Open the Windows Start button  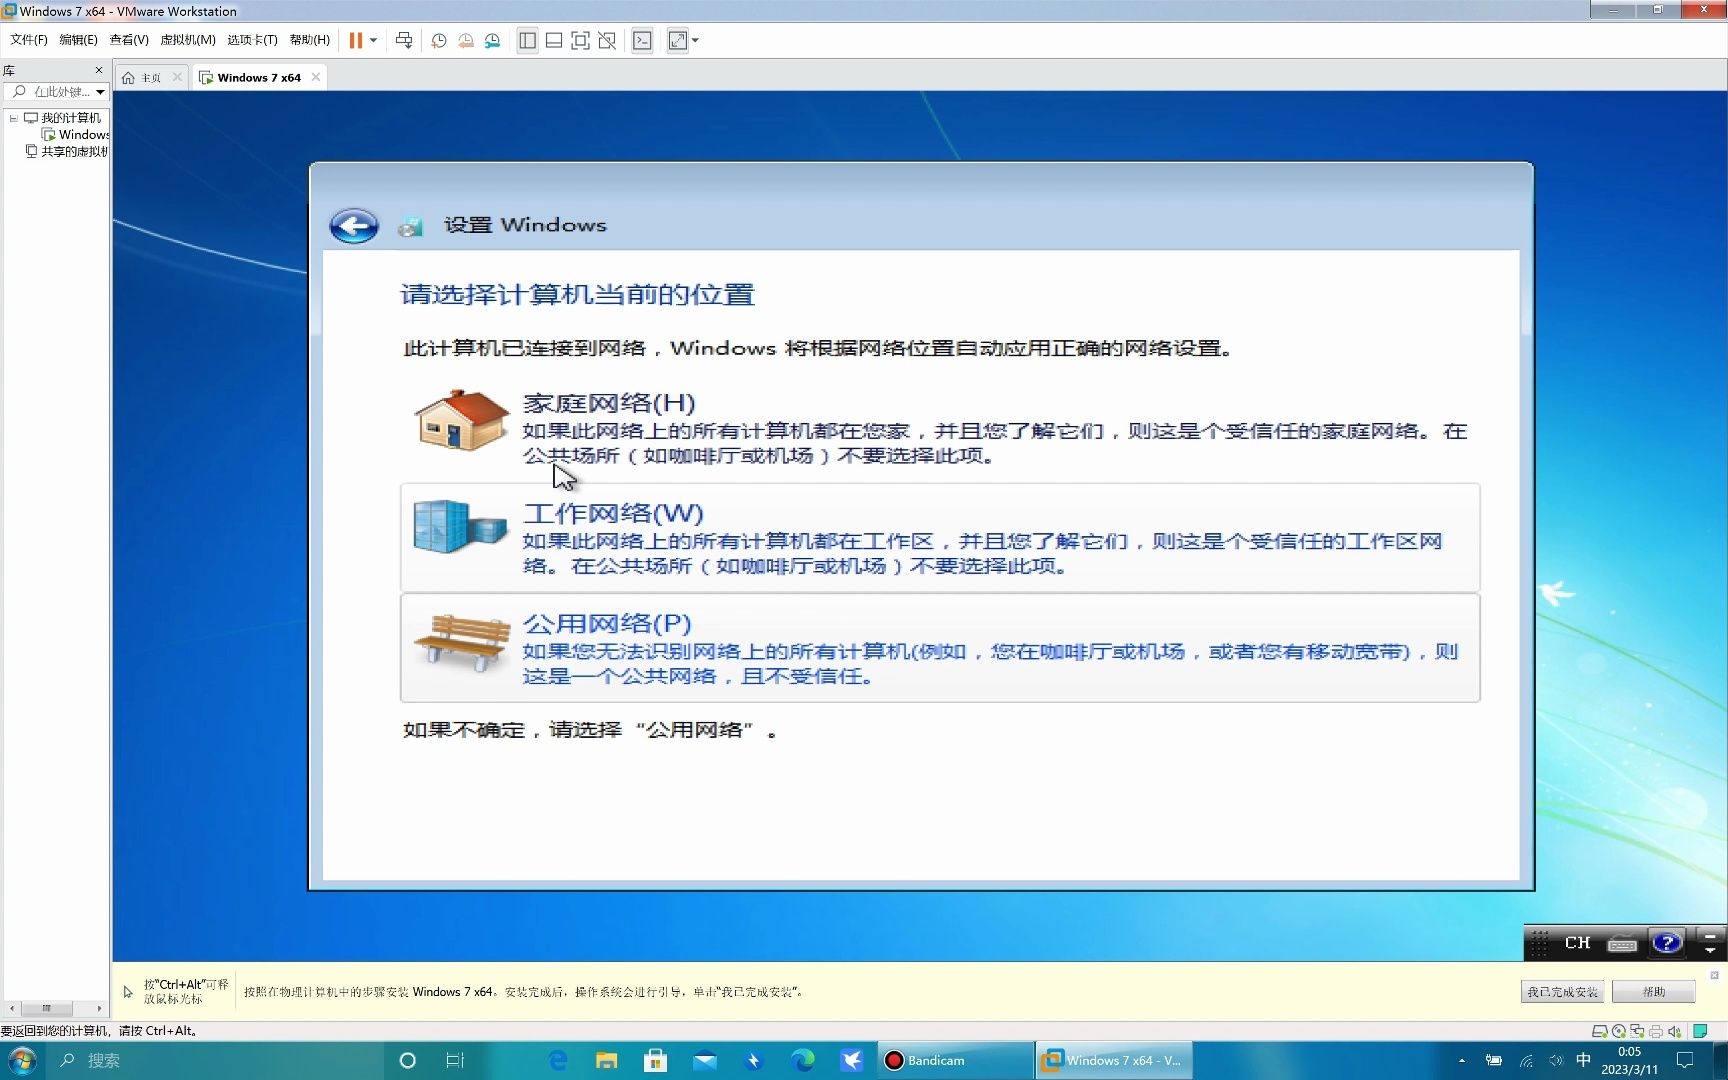coord(22,1061)
